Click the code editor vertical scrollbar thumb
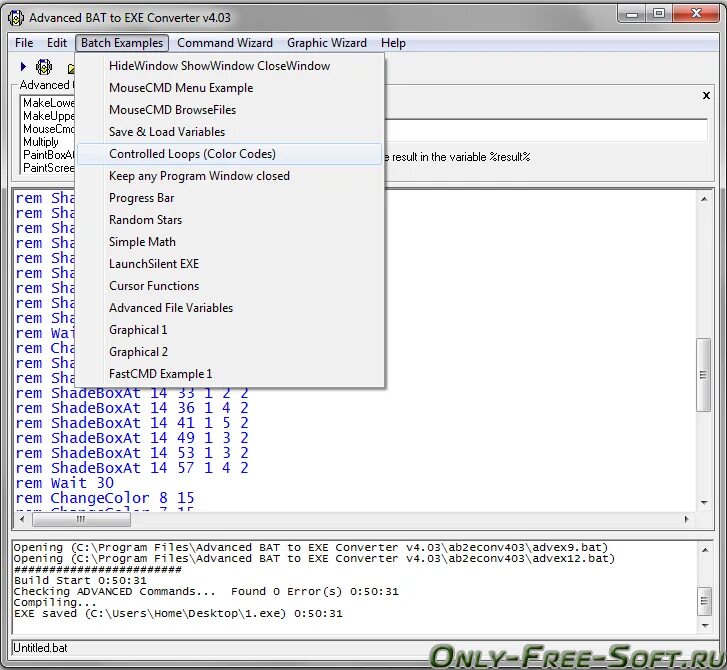Viewport: 727px width, 670px height. point(704,375)
